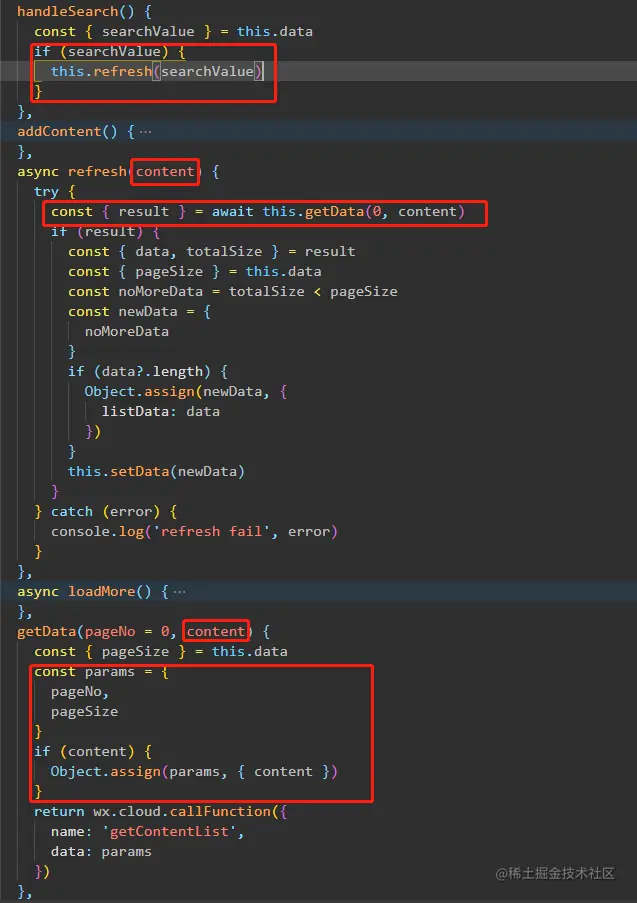Click the catch keyword
The image size is (637, 903).
(x=71, y=512)
